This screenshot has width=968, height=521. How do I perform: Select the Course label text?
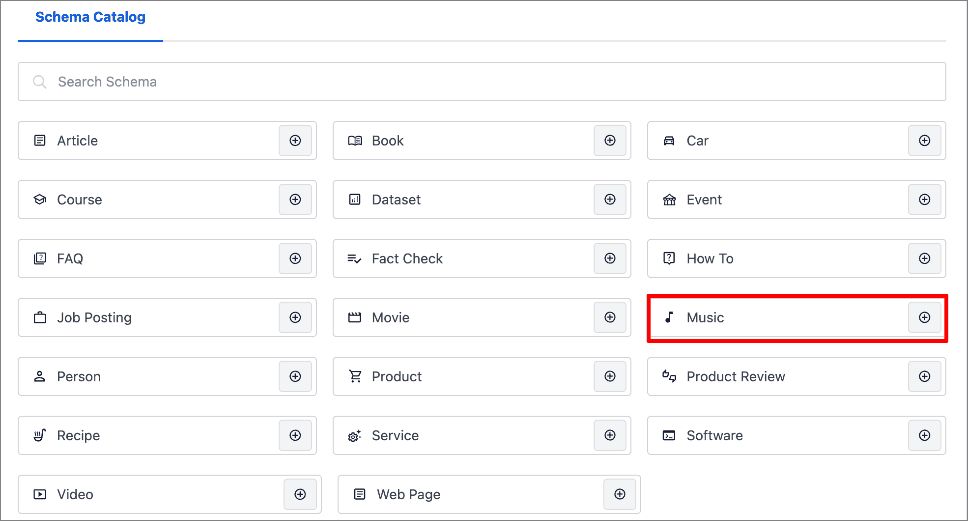click(x=80, y=199)
